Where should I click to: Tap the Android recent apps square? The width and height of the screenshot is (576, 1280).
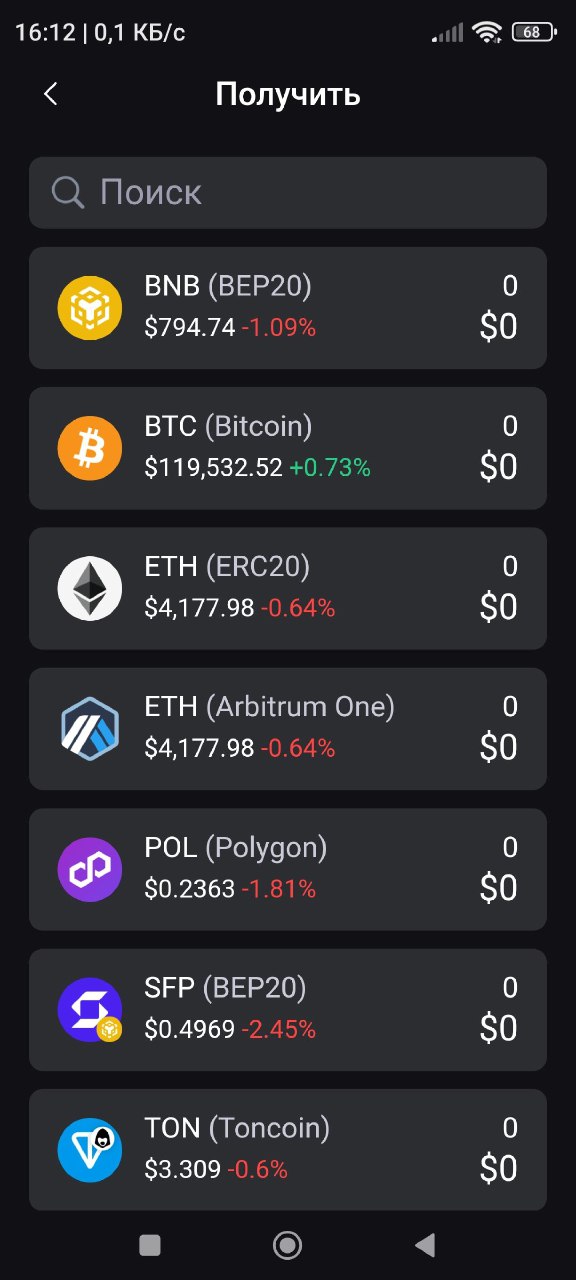click(x=150, y=1245)
